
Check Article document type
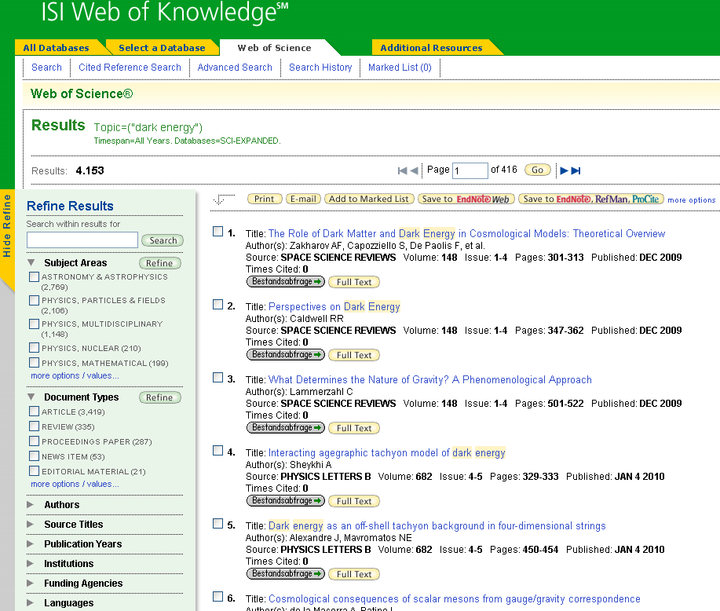pos(34,411)
